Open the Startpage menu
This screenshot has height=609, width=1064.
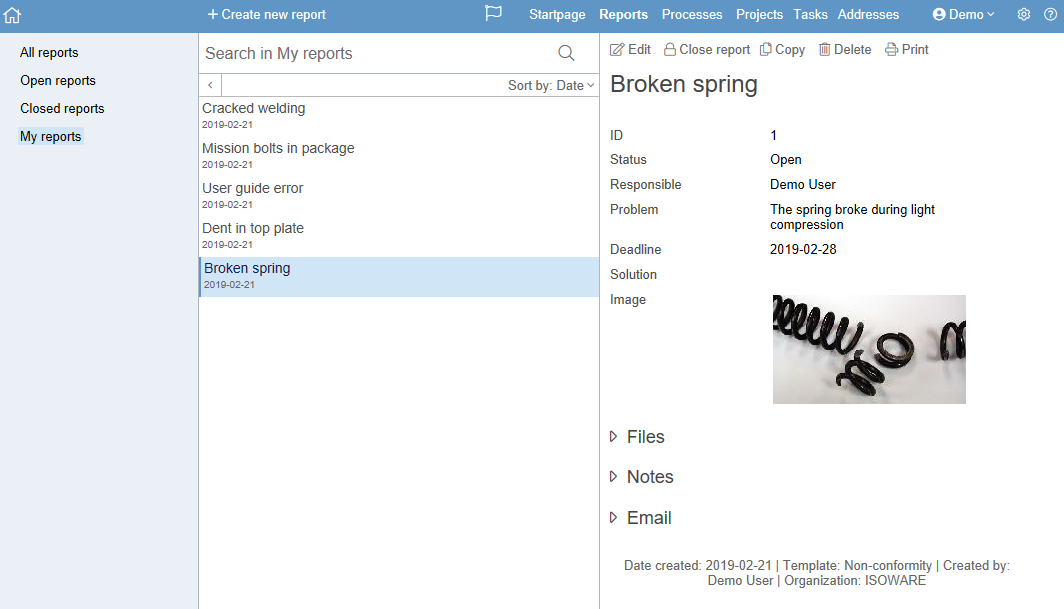(557, 14)
